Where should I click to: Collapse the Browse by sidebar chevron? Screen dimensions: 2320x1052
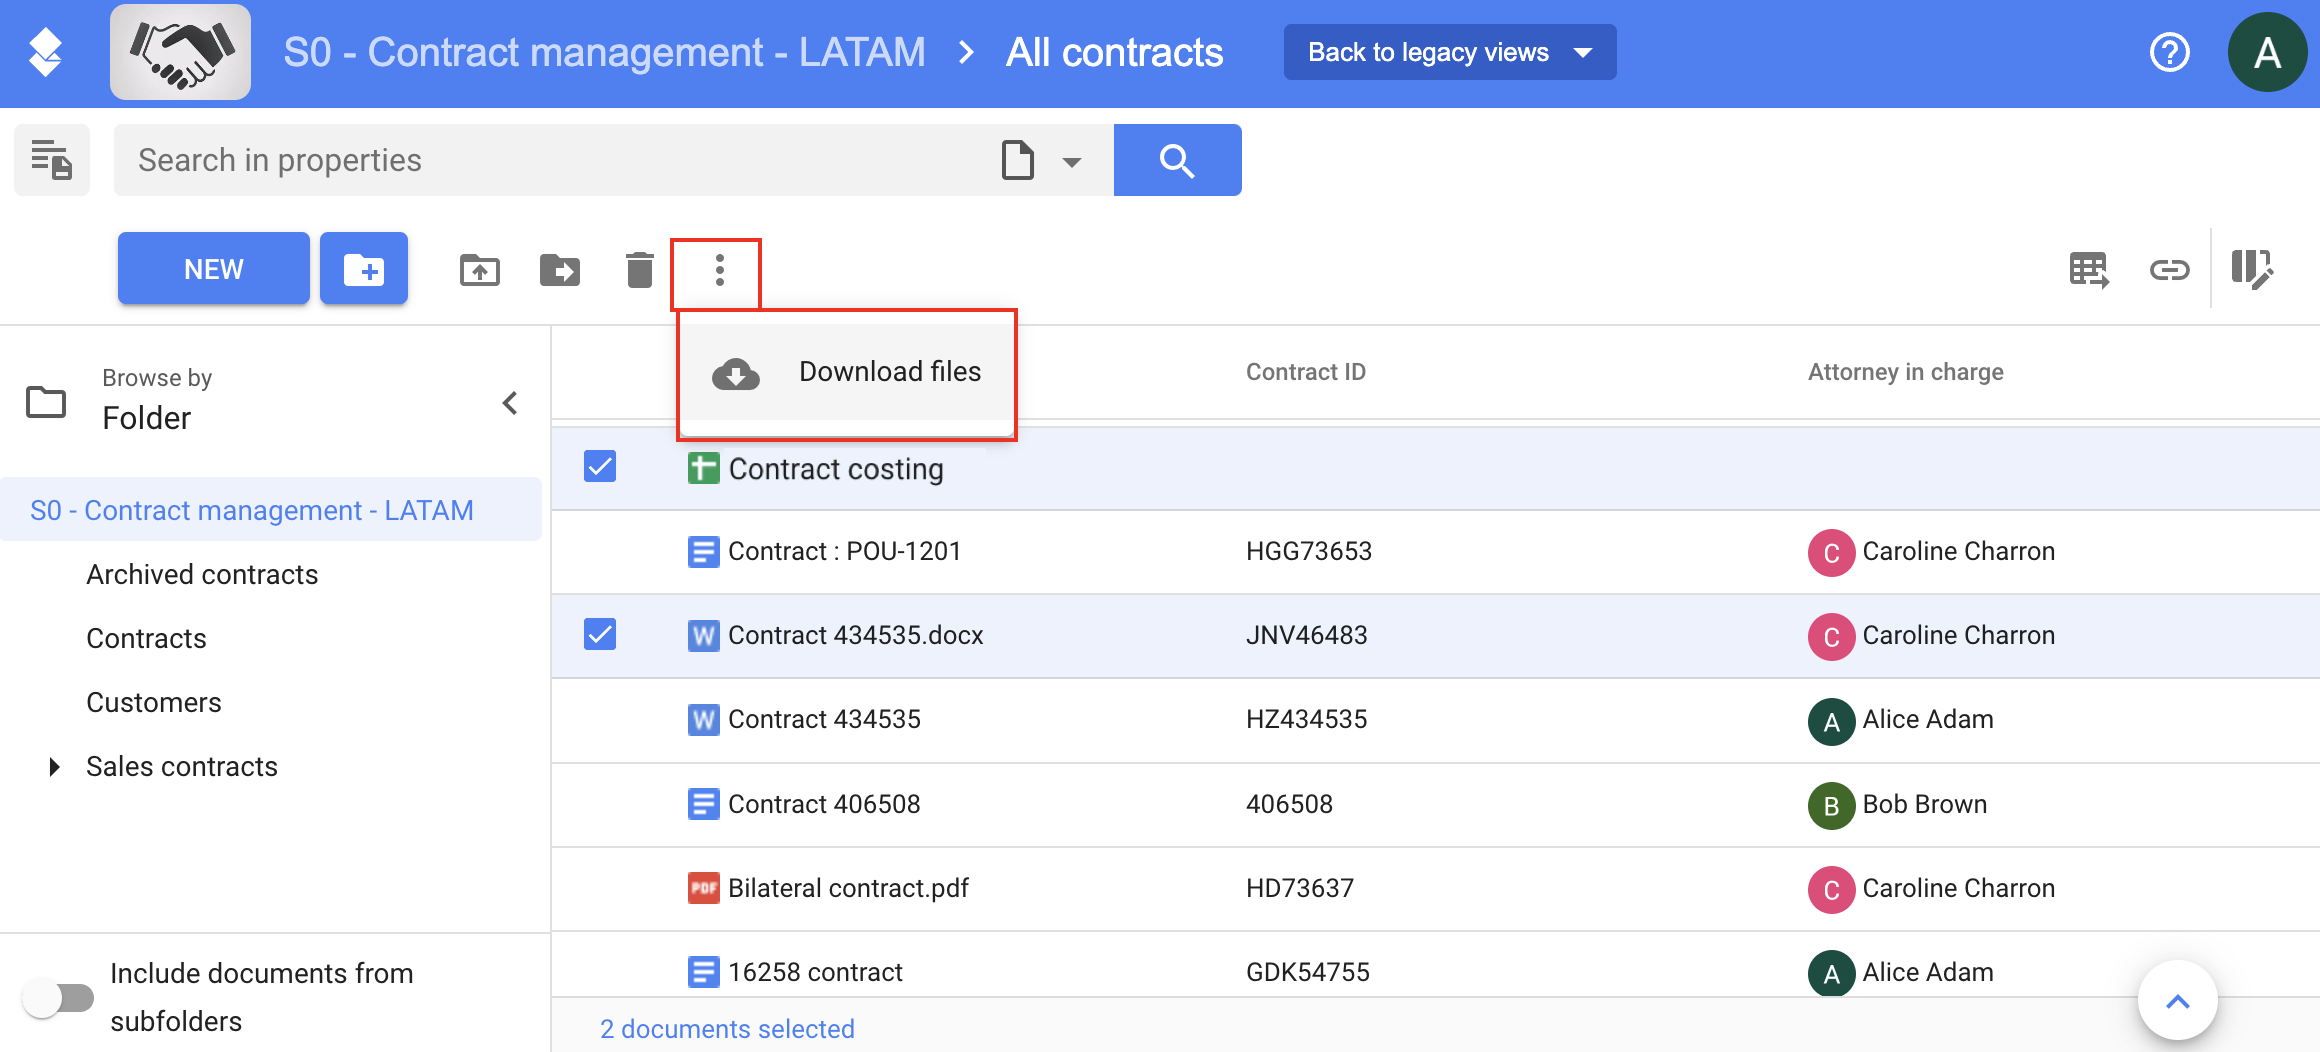[x=510, y=403]
